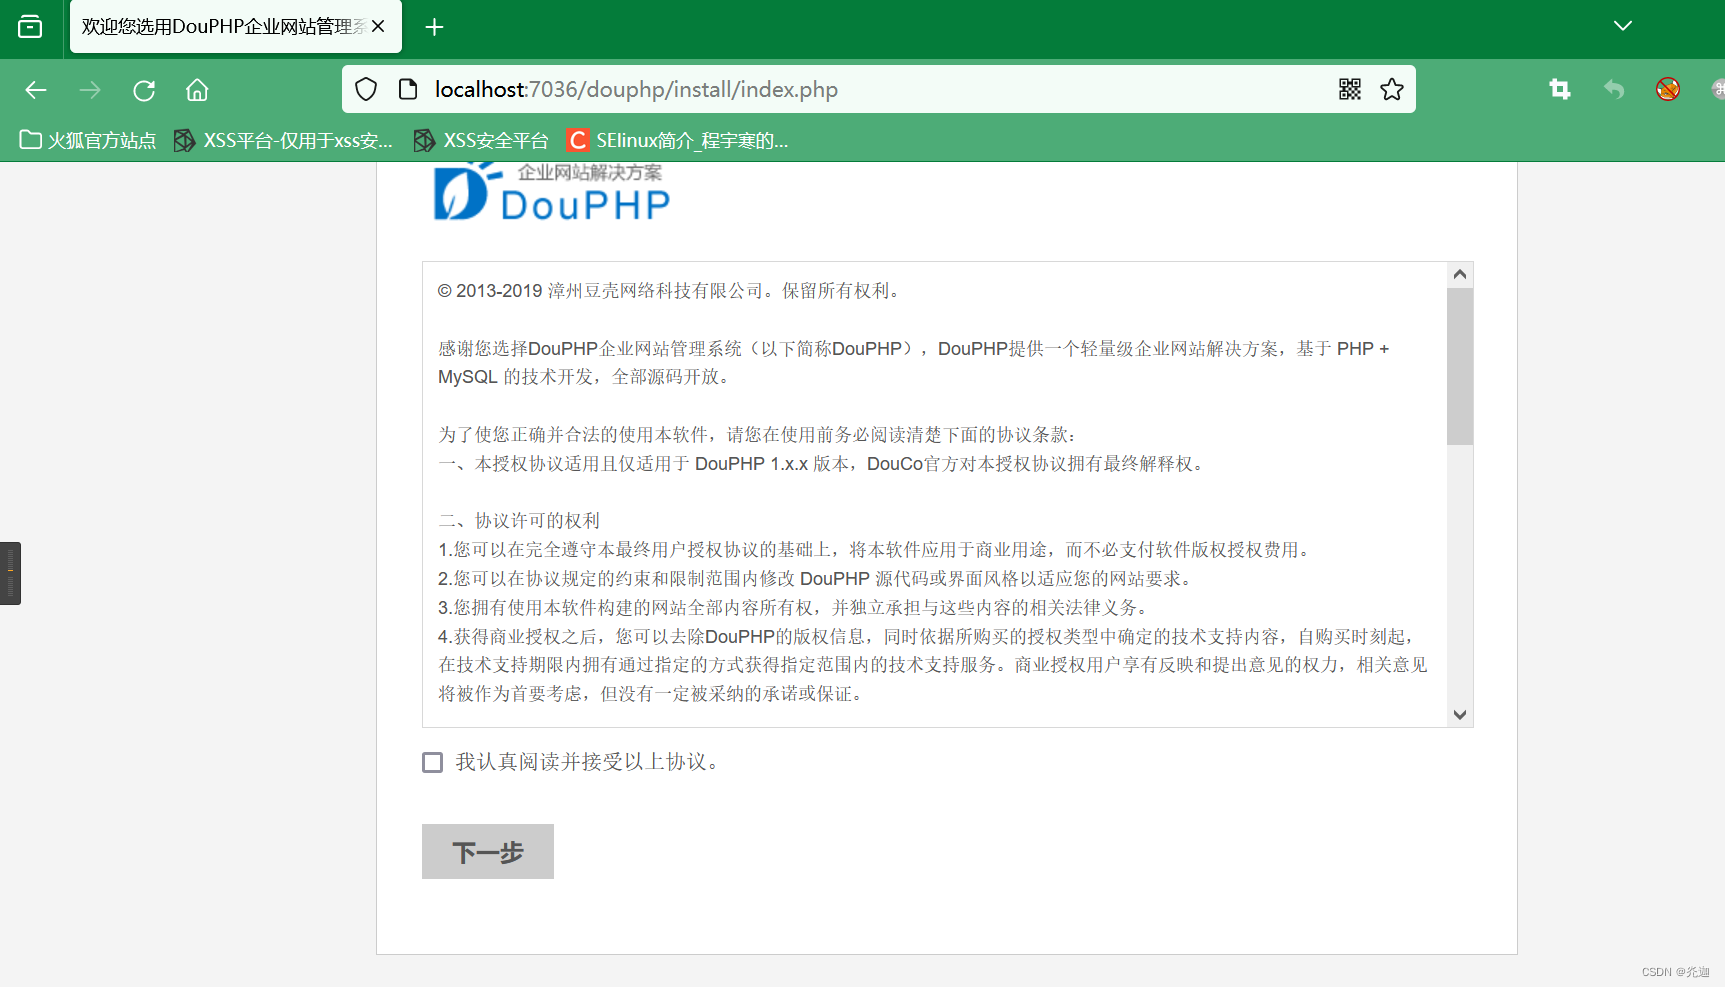Click the back navigation arrow
Viewport: 1725px width, 987px height.
(x=36, y=90)
